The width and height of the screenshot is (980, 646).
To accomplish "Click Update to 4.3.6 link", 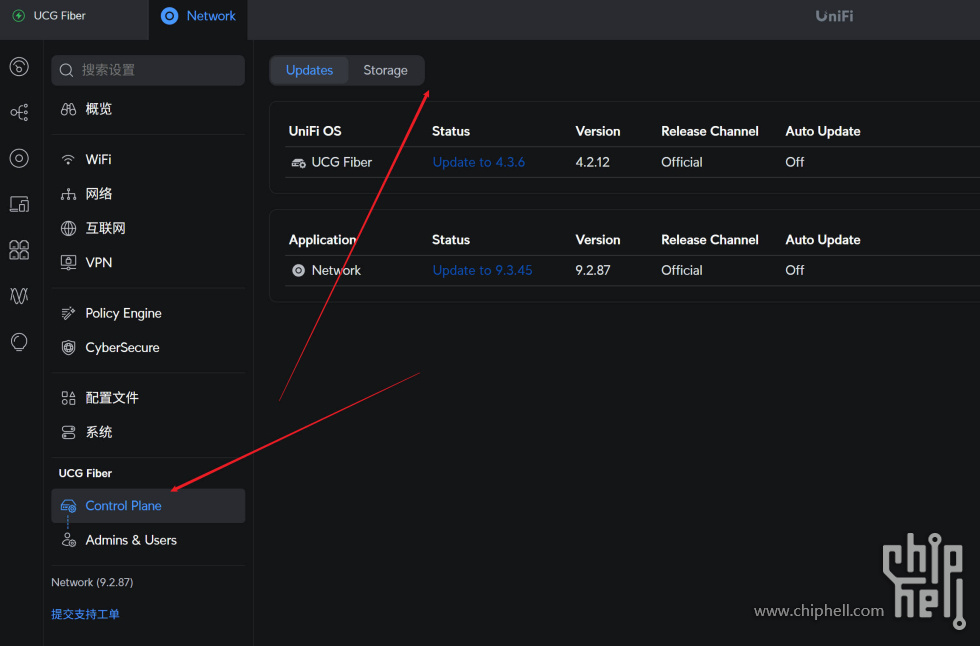I will [x=479, y=162].
